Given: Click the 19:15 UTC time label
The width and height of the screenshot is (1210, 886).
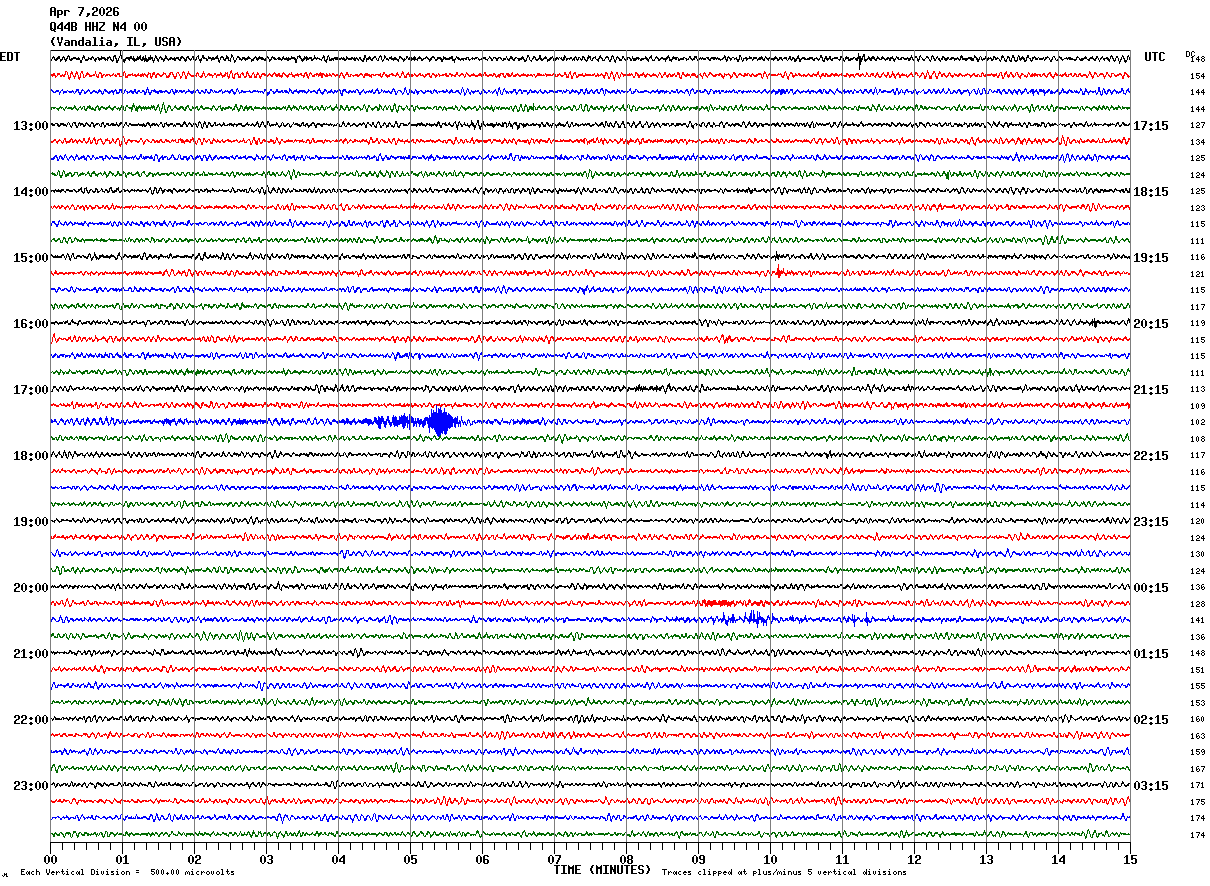Looking at the screenshot, I should [x=1151, y=258].
